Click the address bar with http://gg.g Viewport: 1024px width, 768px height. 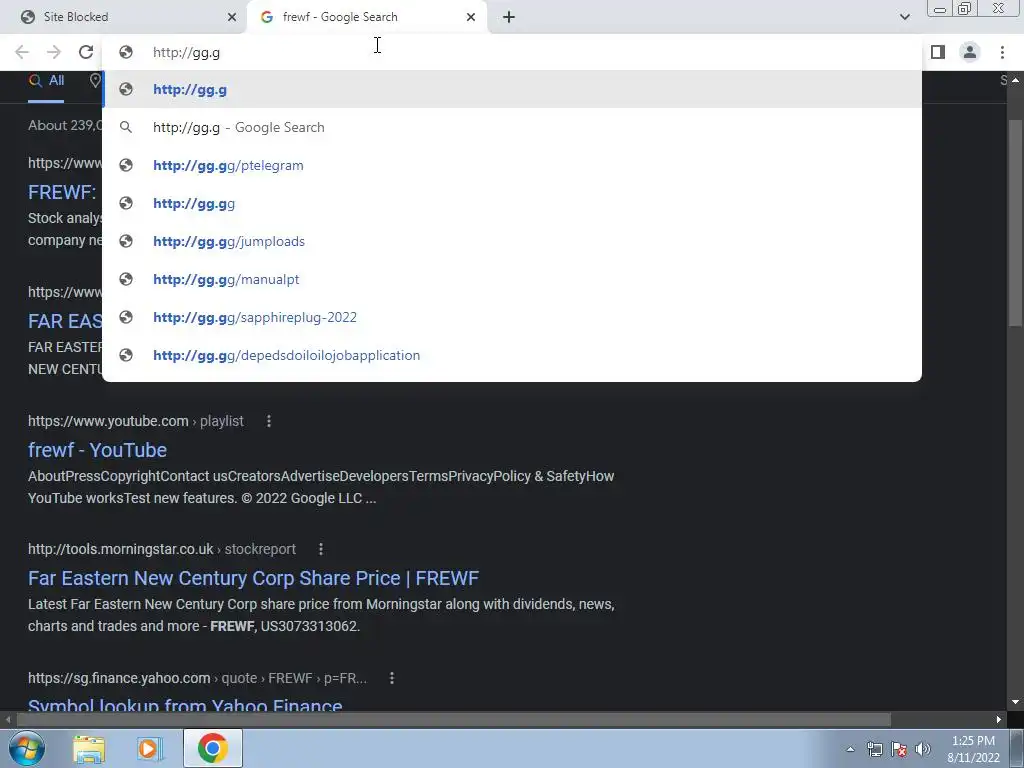pos(511,52)
